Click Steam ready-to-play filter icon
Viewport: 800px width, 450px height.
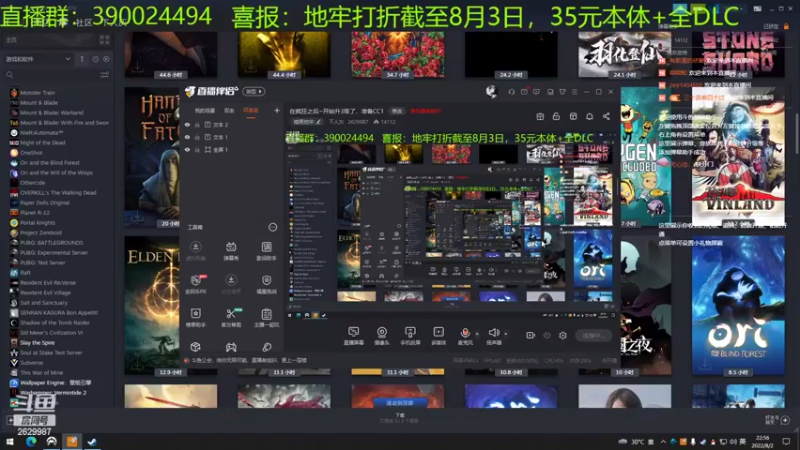point(106,59)
